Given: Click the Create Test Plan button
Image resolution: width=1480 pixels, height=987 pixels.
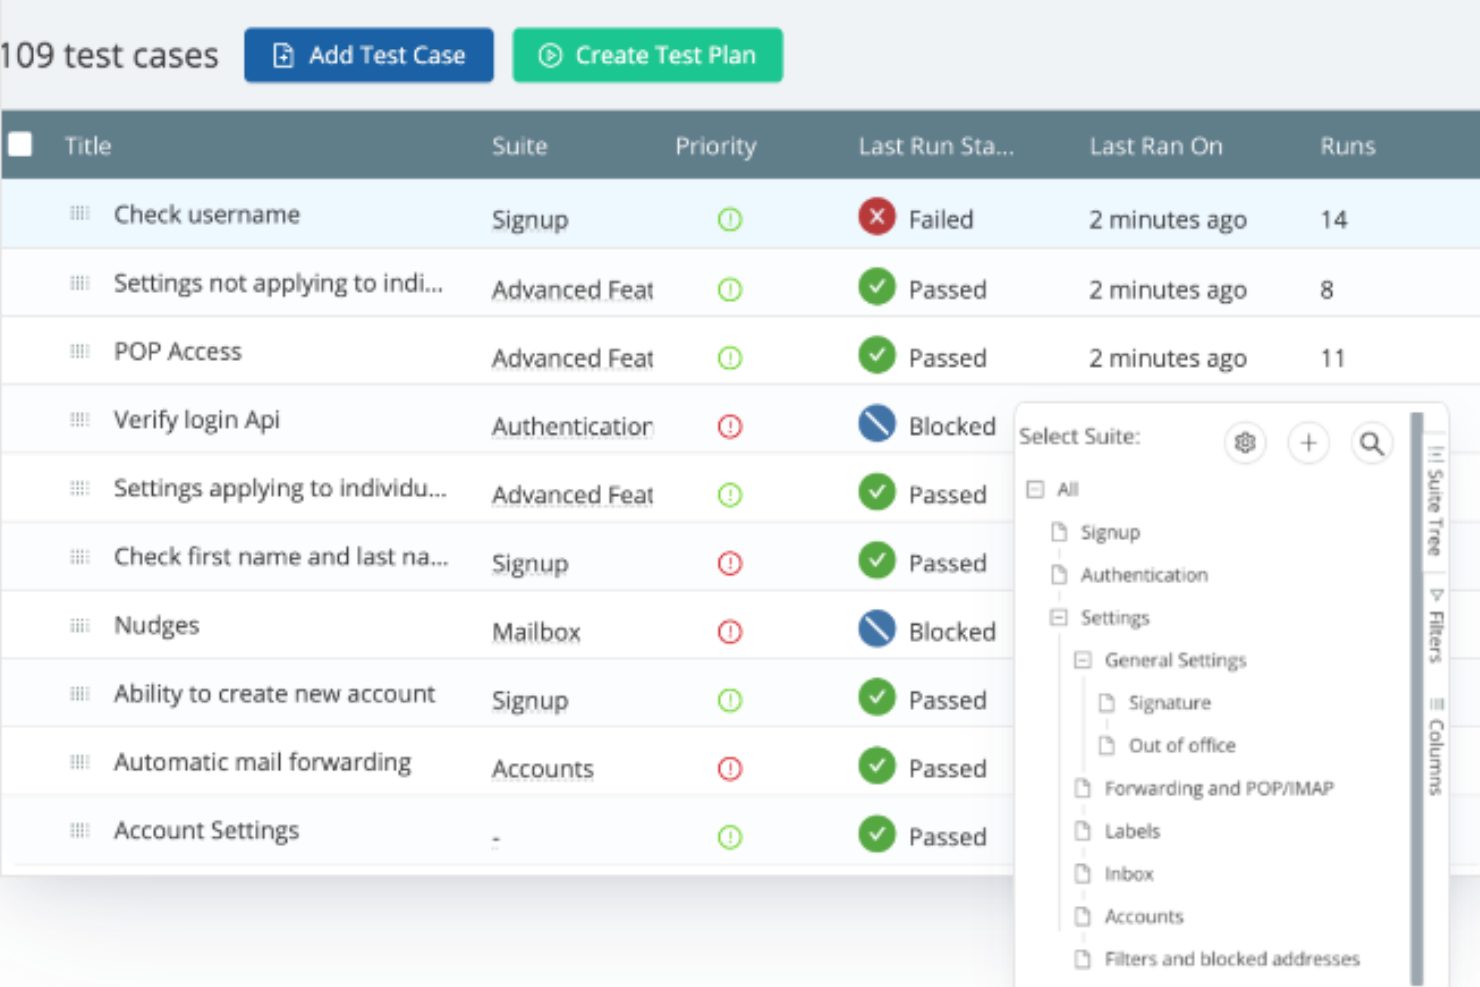Looking at the screenshot, I should point(647,55).
